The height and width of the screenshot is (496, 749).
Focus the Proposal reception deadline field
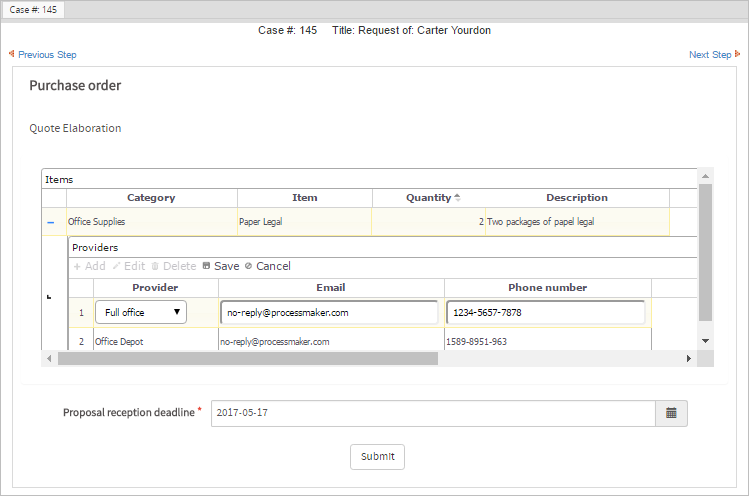point(432,413)
